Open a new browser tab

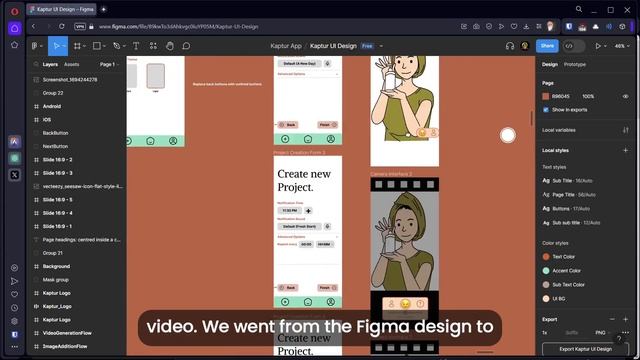(x=103, y=9)
